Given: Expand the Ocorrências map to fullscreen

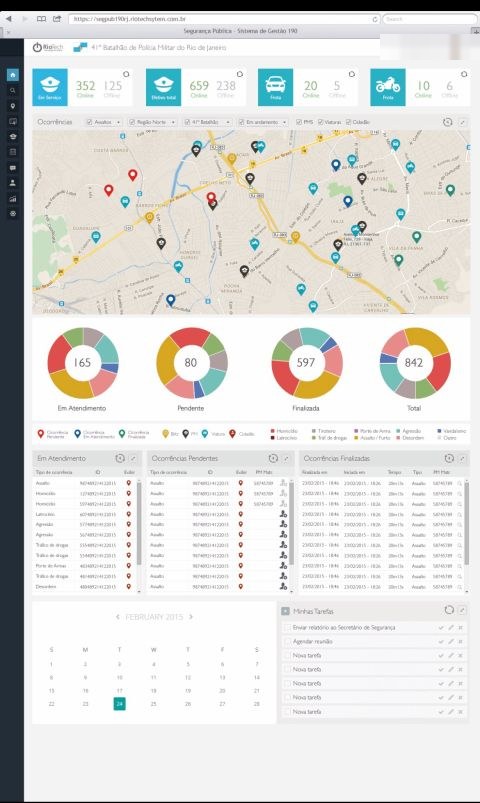Looking at the screenshot, I should coord(462,122).
